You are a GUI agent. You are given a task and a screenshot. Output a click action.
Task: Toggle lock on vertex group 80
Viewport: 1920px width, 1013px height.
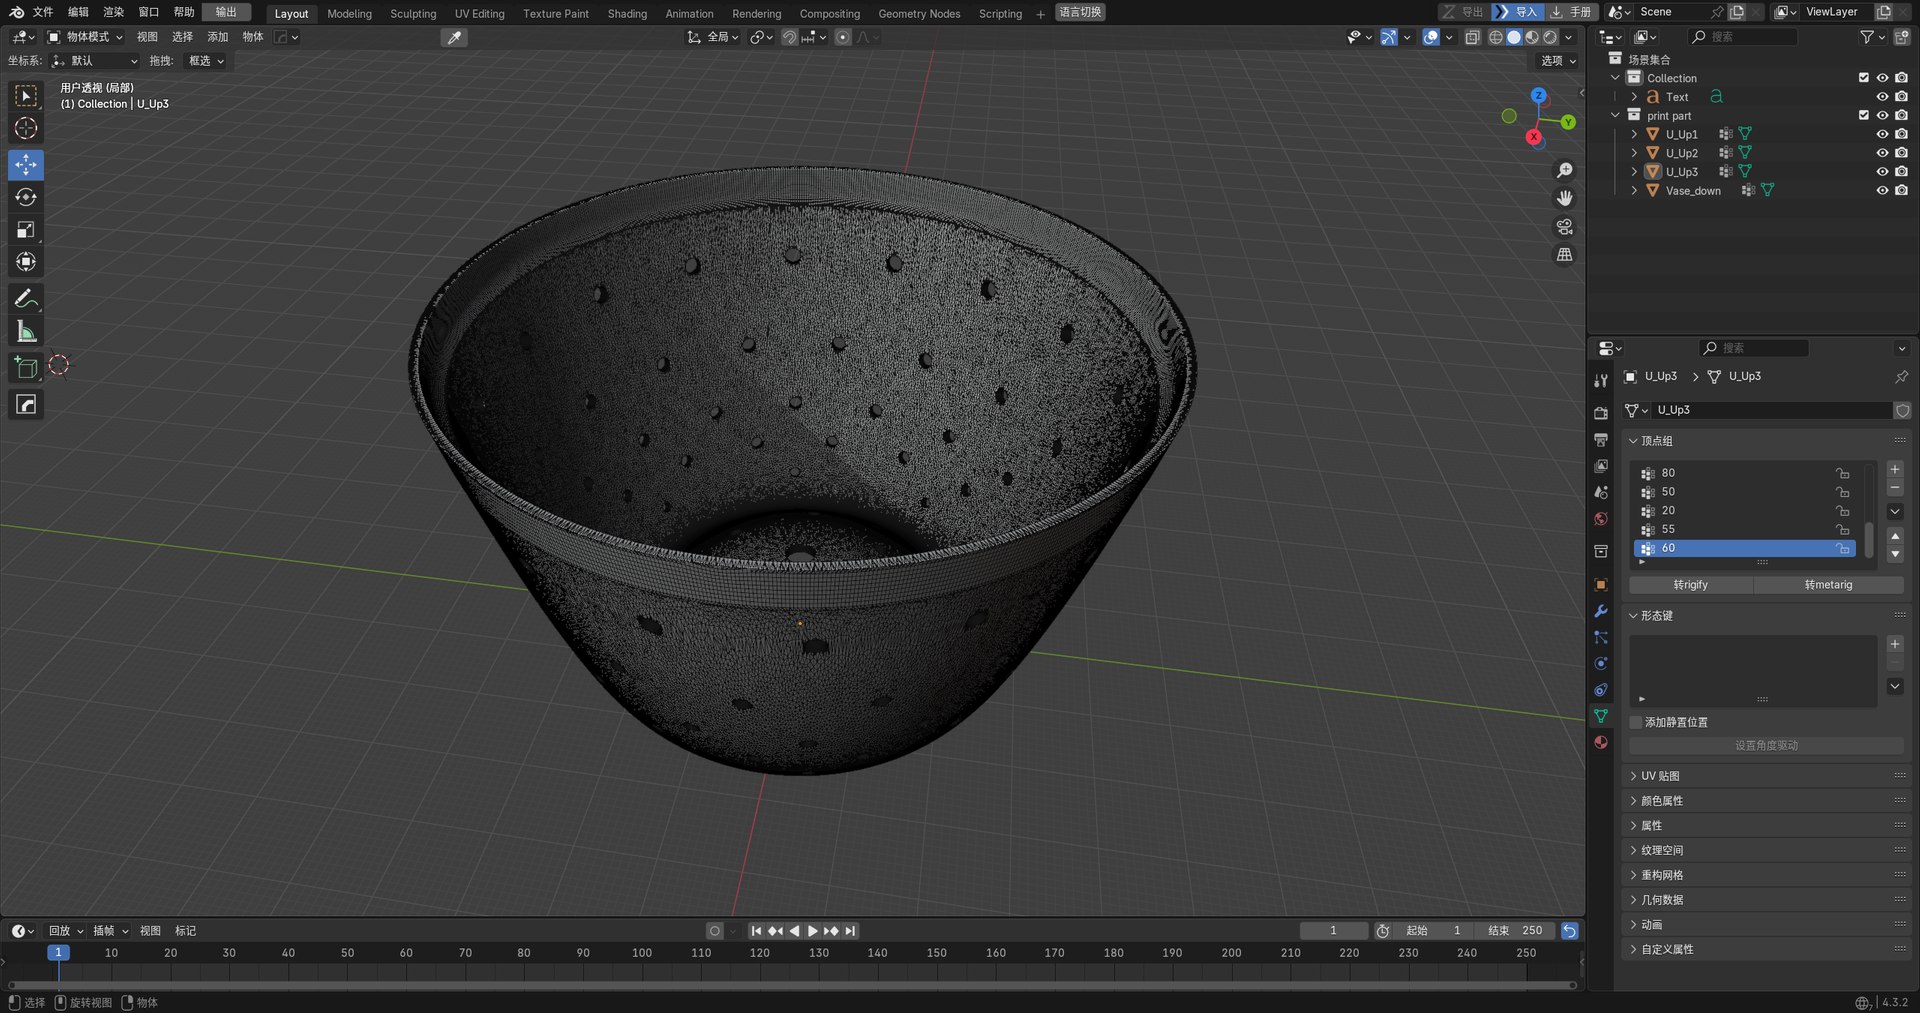[1842, 473]
